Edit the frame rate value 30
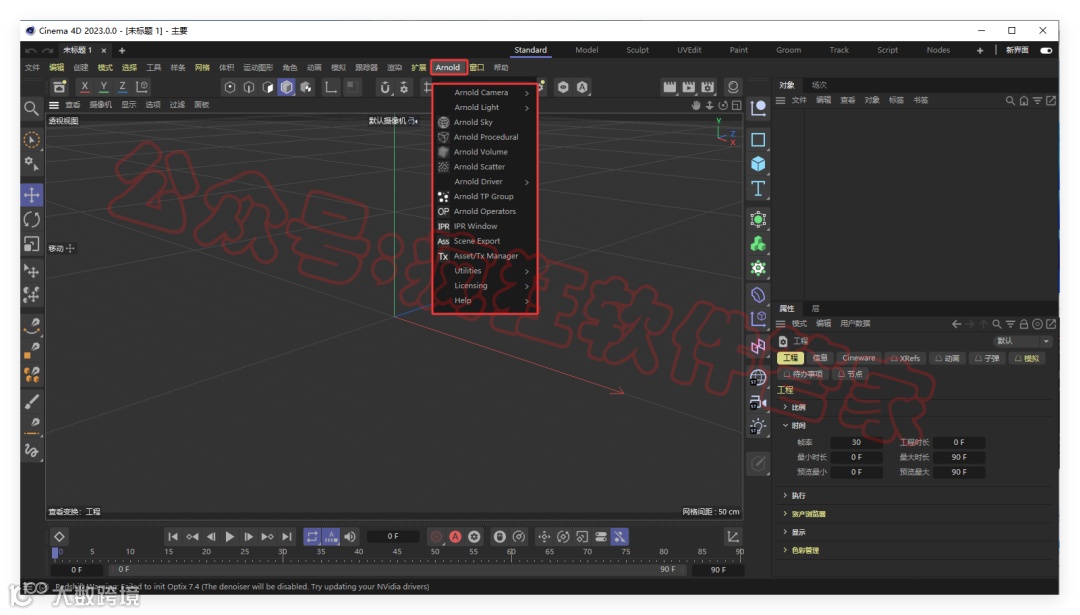The height and width of the screenshot is (615, 1080). 856,442
